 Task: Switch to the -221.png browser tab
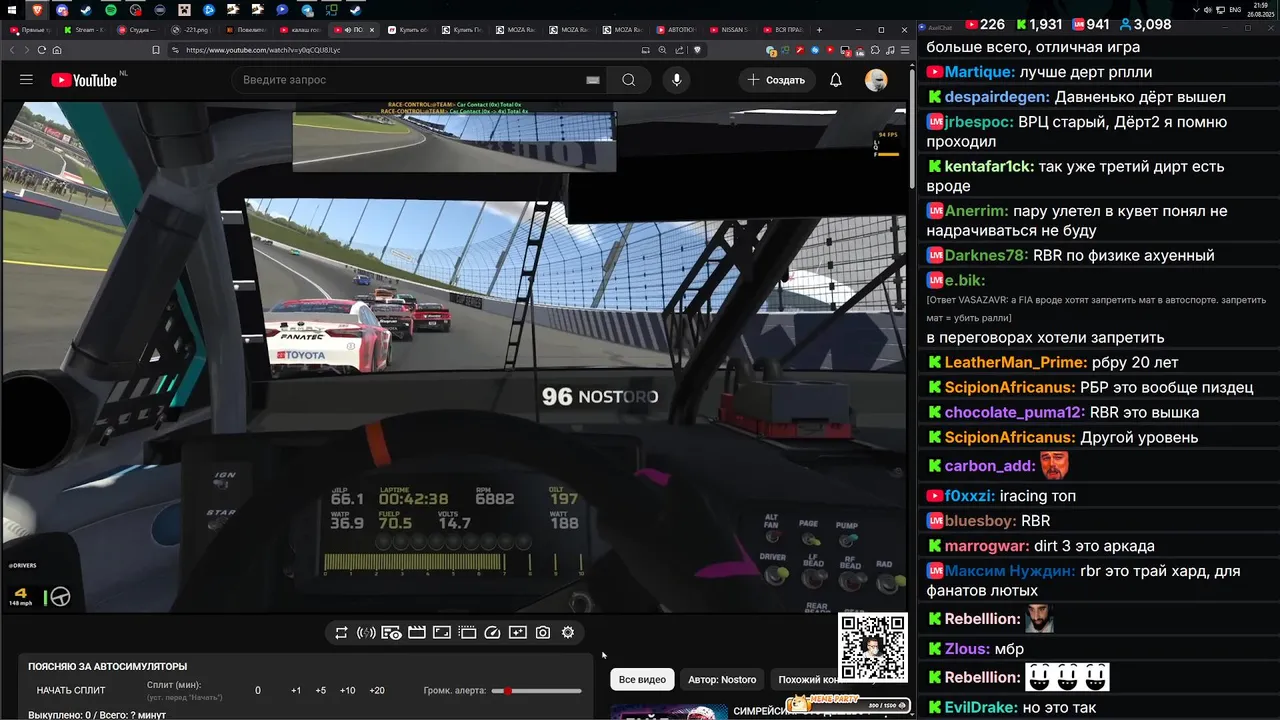click(192, 30)
